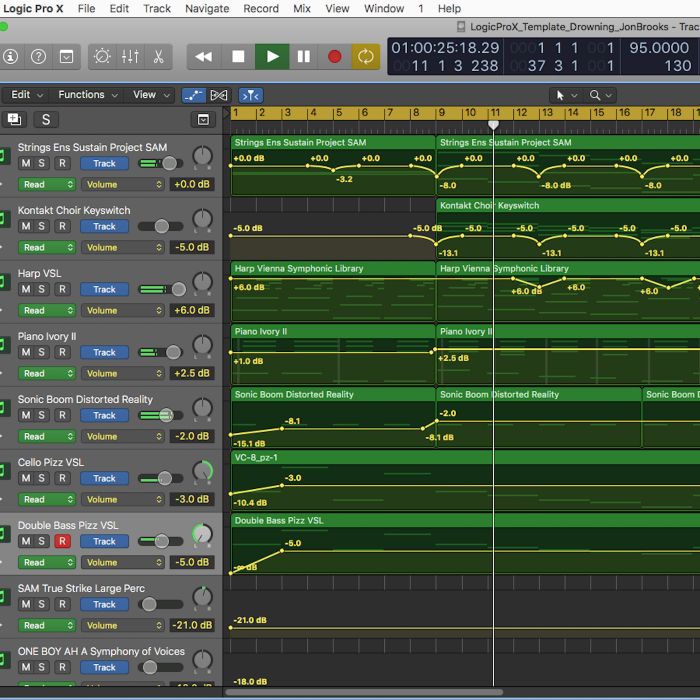
Task: Click the Play transport button
Action: [x=272, y=57]
